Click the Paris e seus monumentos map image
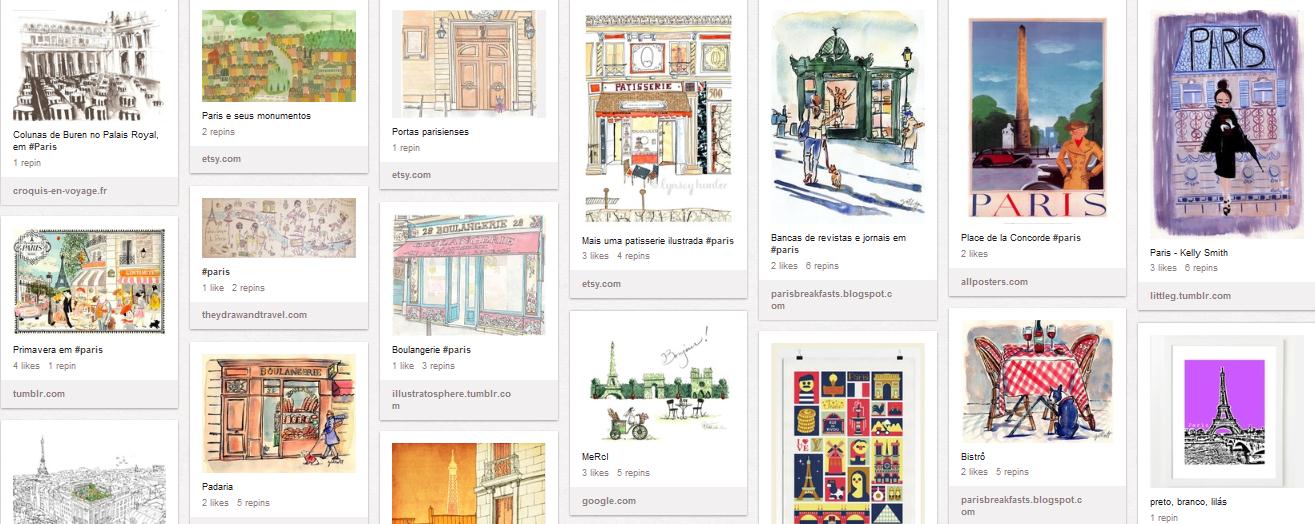 [x=279, y=55]
